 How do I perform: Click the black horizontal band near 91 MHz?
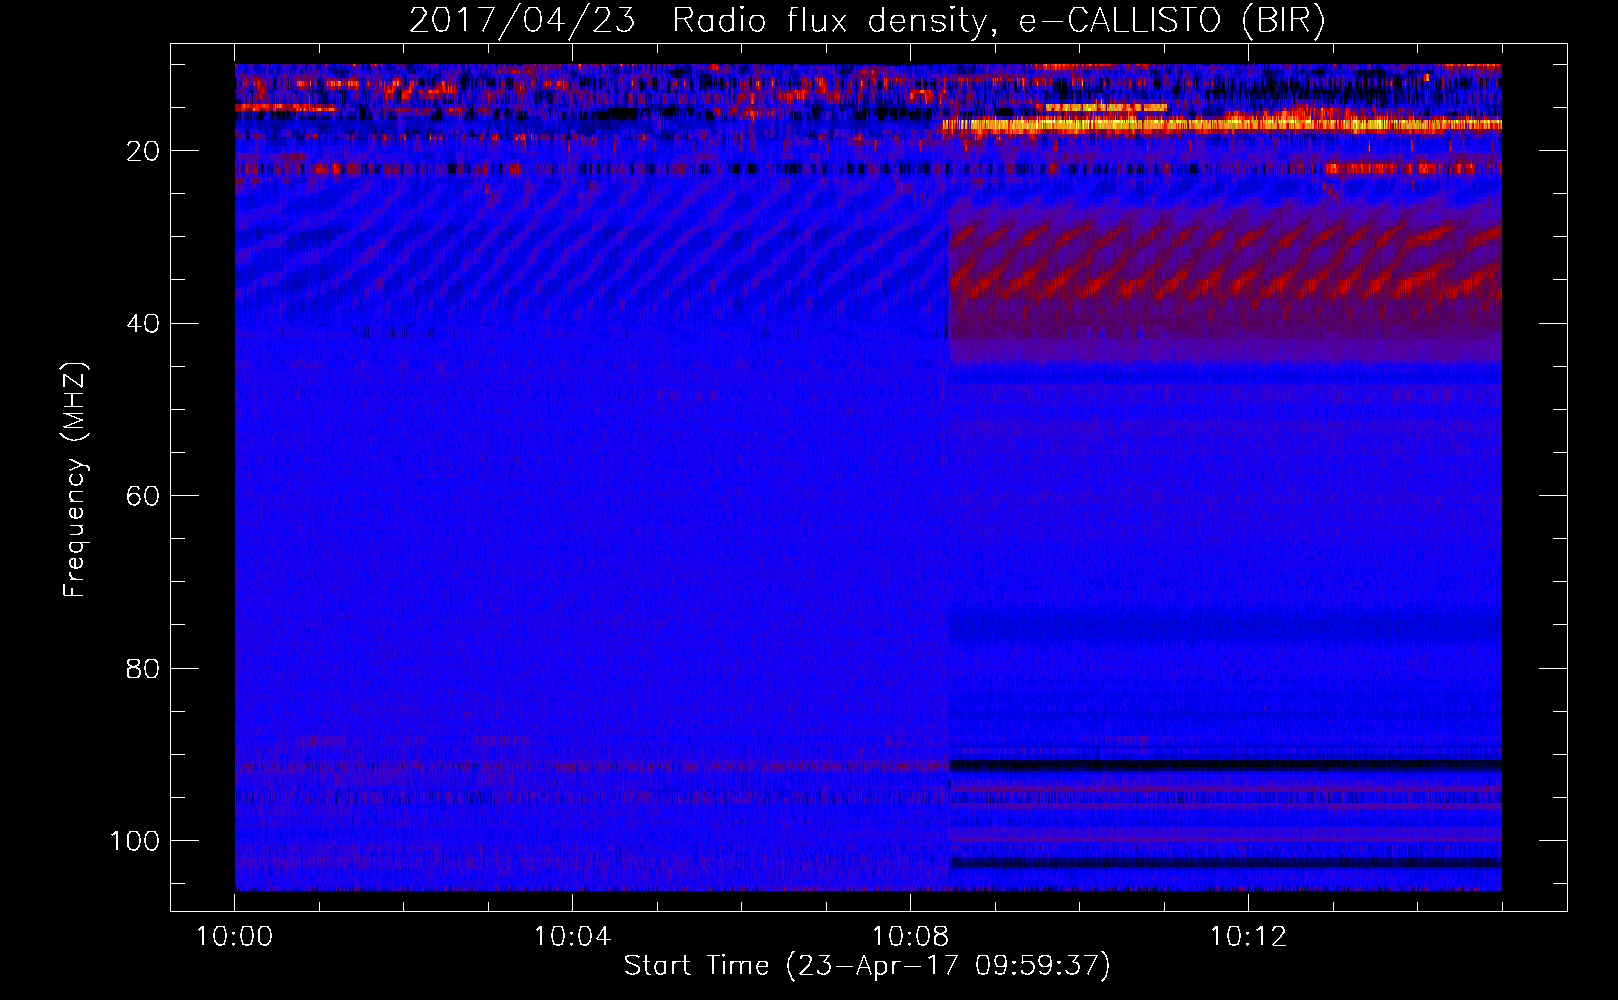1225,765
